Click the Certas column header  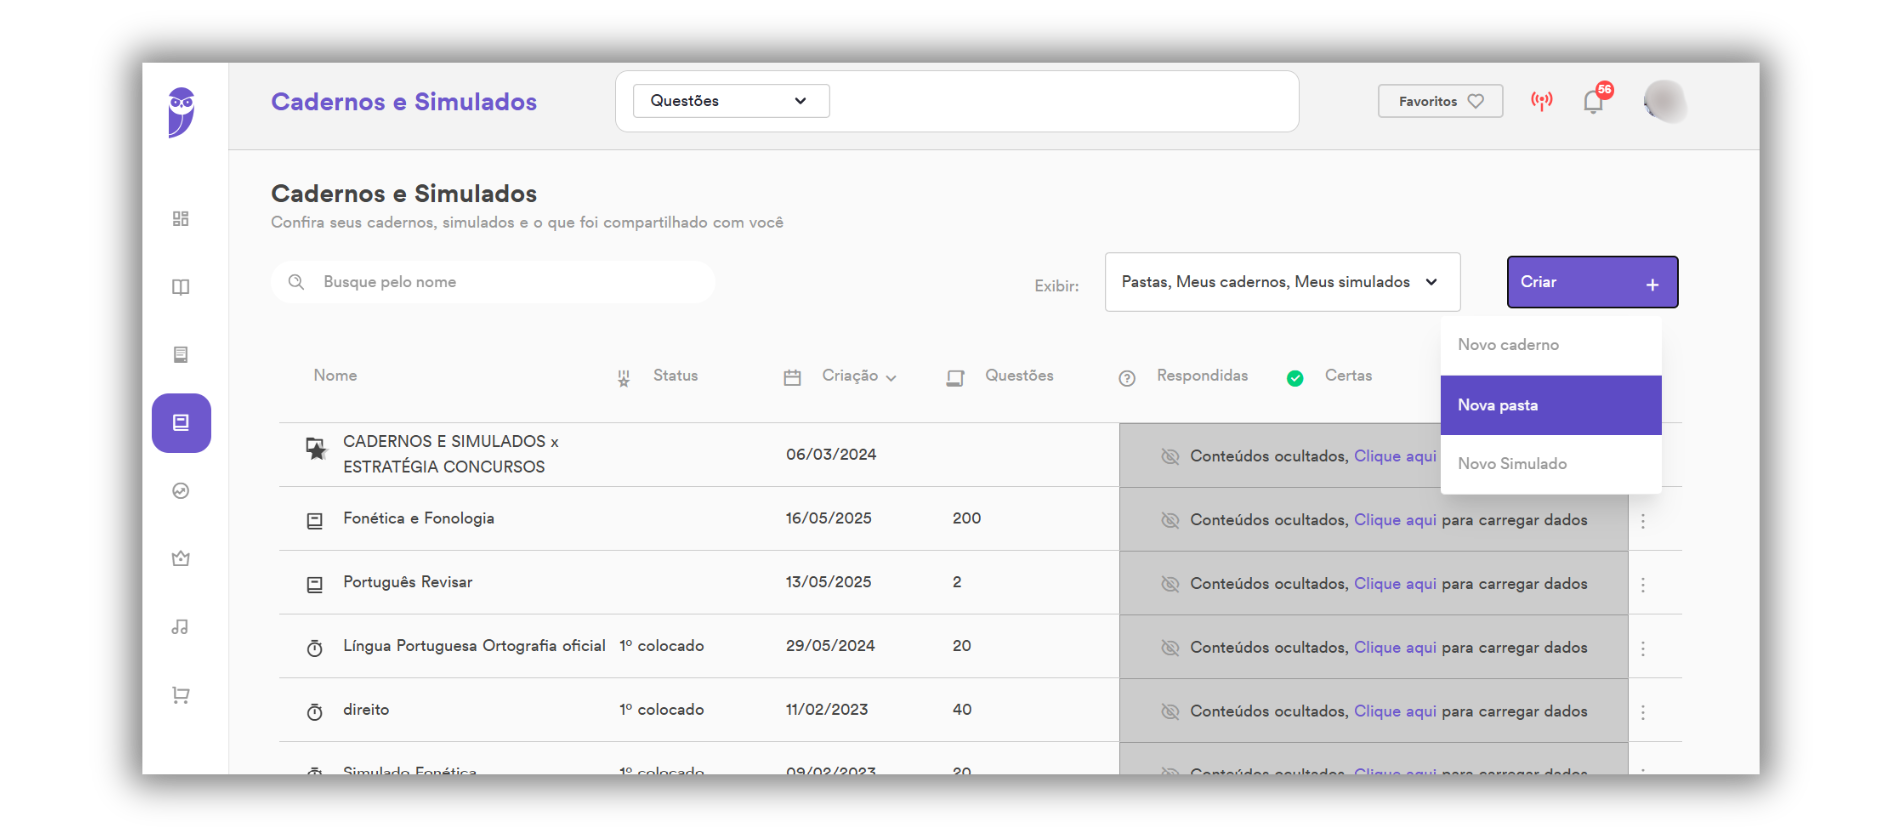[1348, 376]
